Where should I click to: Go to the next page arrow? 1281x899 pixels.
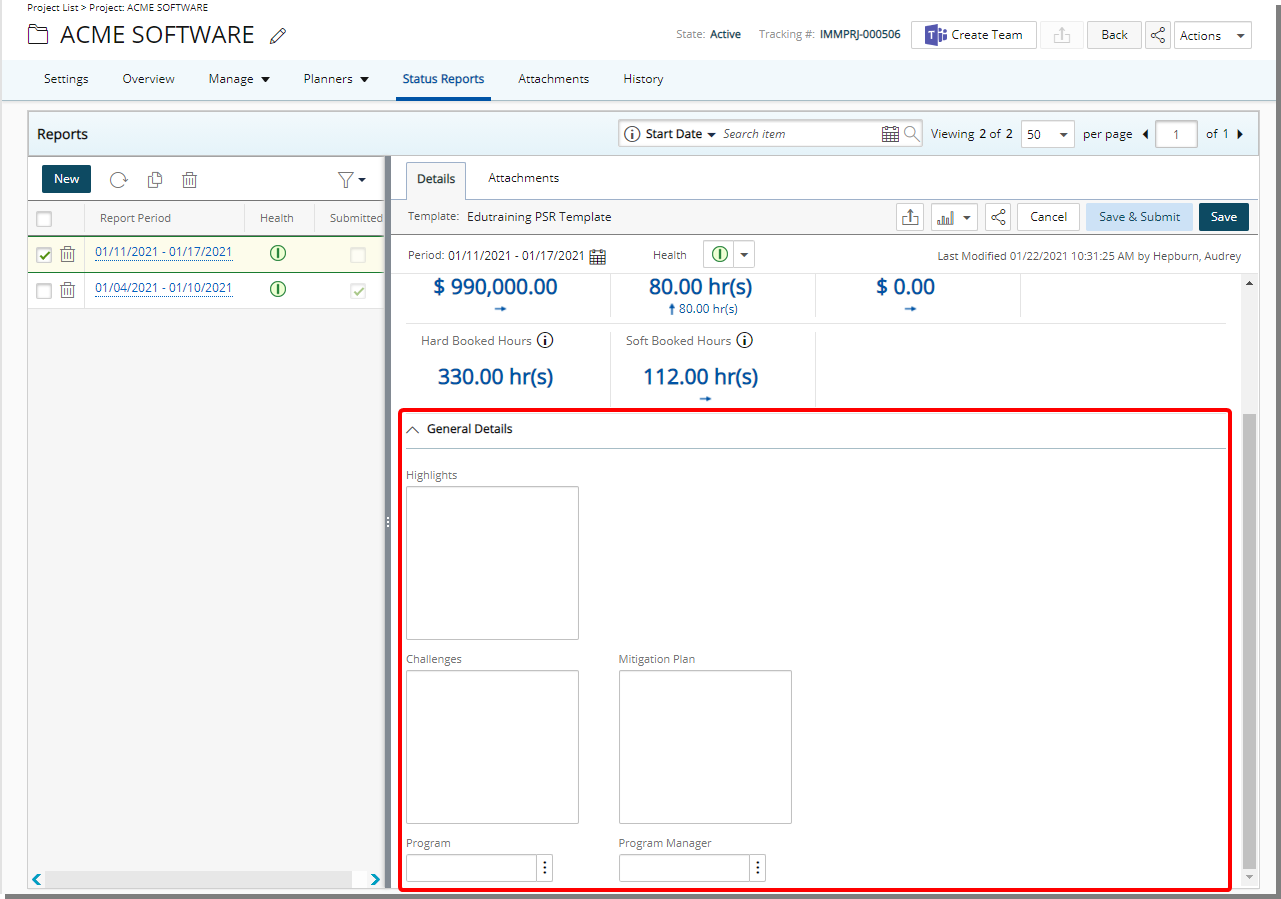coord(1240,134)
